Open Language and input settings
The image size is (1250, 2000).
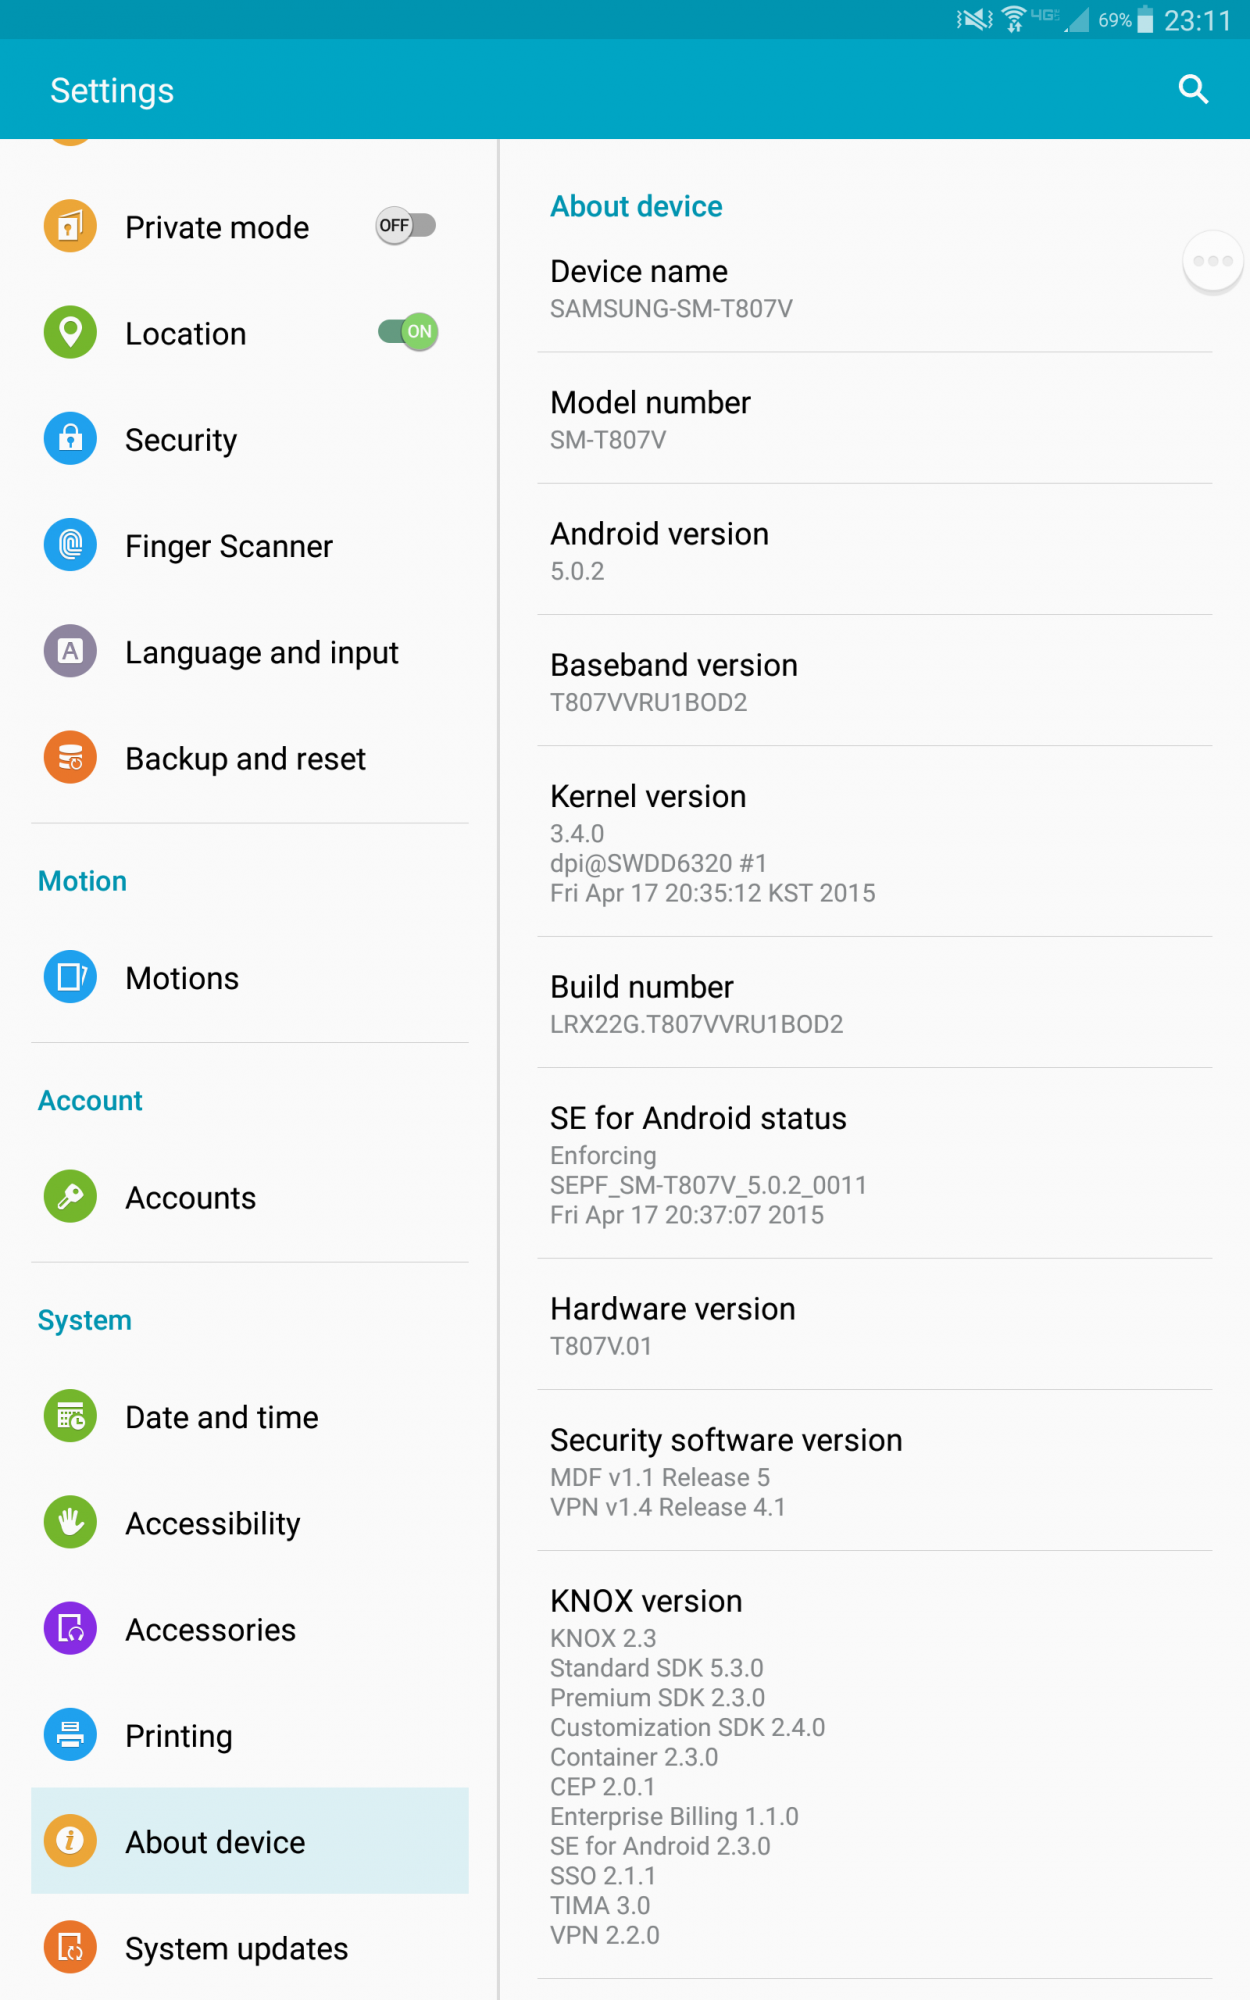click(x=261, y=653)
